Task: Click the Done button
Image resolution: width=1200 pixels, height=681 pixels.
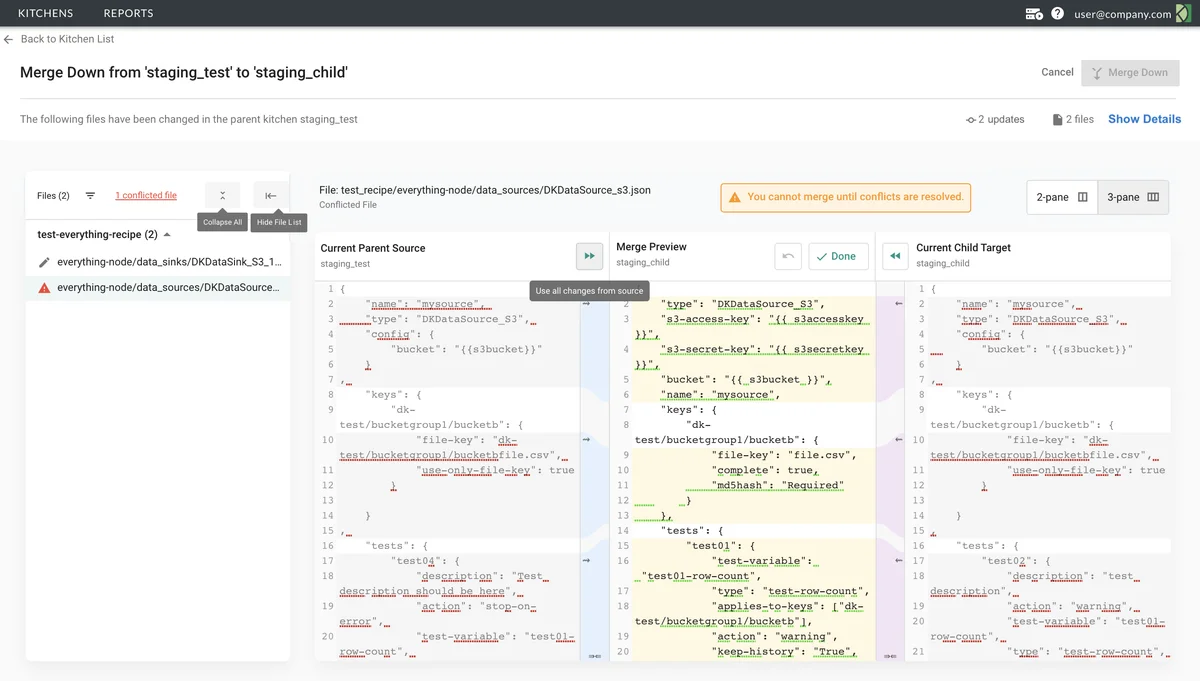Action: [x=837, y=257]
